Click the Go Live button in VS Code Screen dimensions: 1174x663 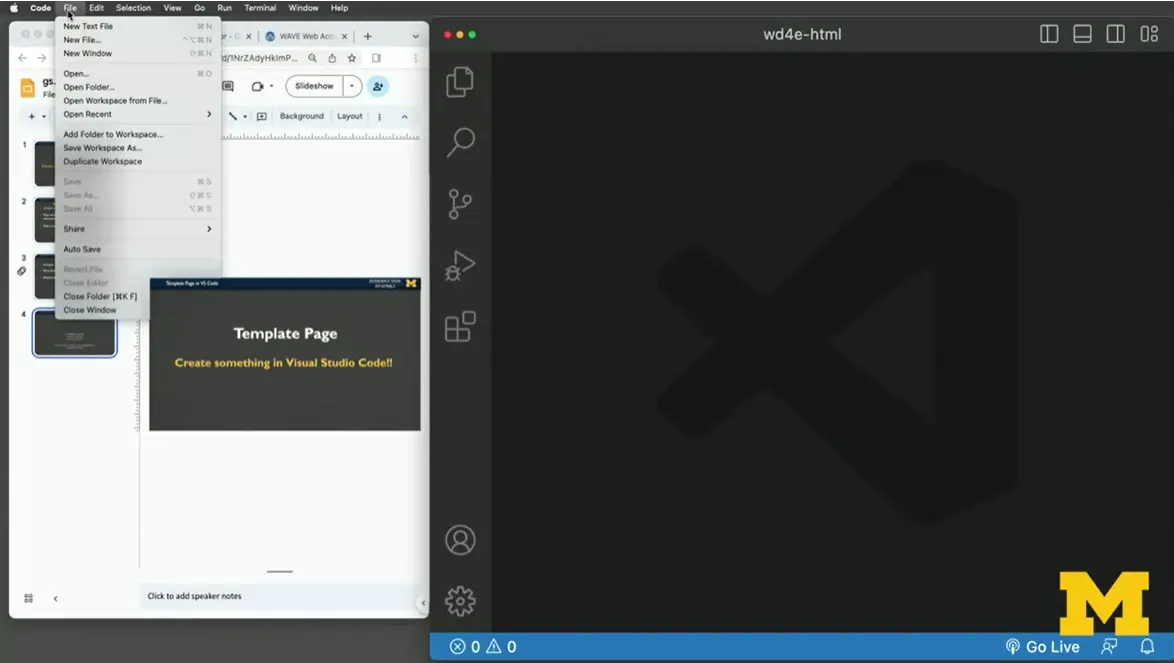[1043, 646]
